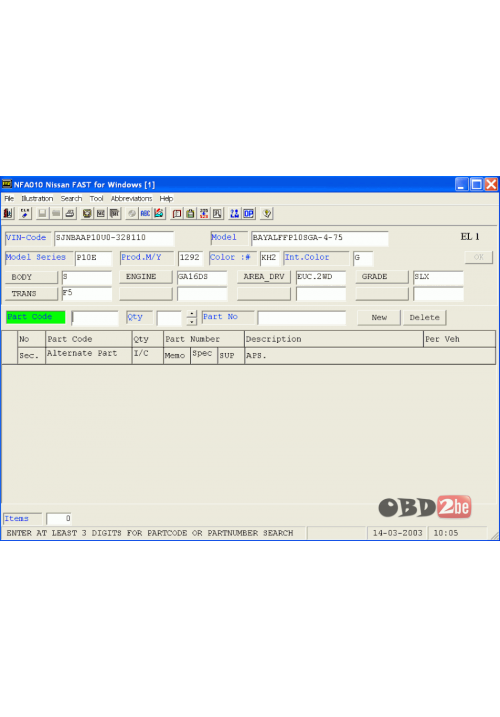Click the exit door toolbar icon
Image resolution: width=500 pixels, height=717 pixels.
(8, 214)
